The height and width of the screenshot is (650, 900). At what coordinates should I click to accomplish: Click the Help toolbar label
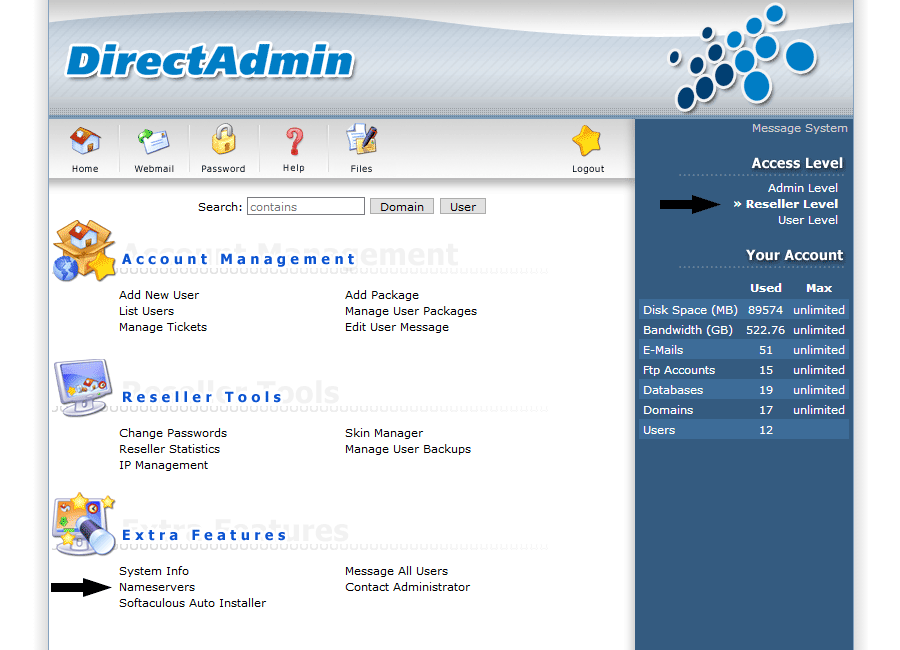click(293, 168)
